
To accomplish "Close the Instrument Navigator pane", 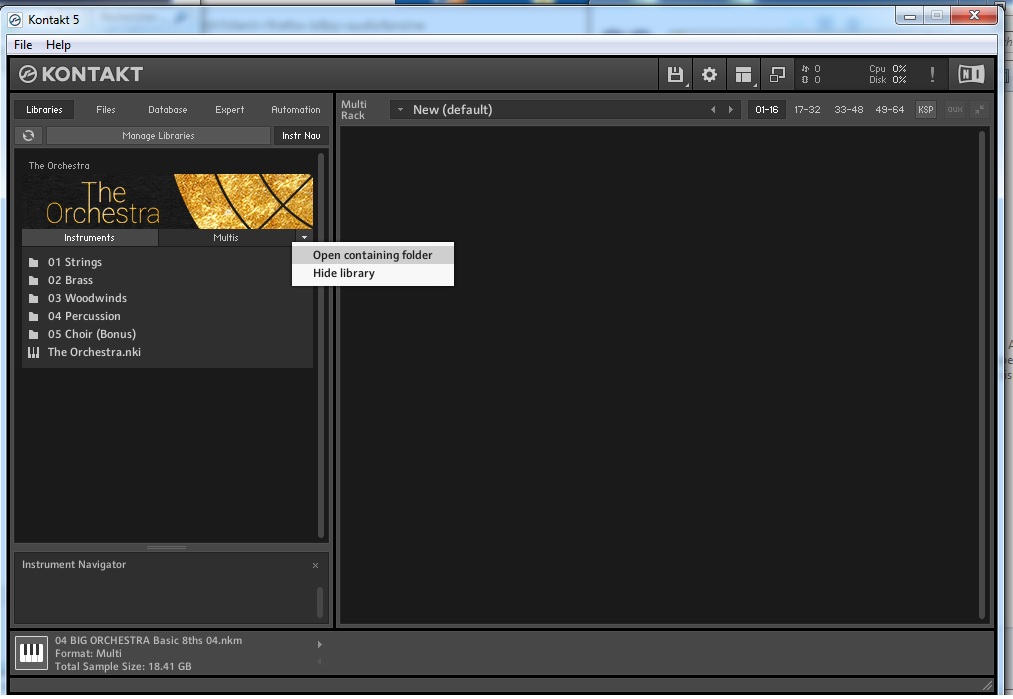I will click(315, 565).
